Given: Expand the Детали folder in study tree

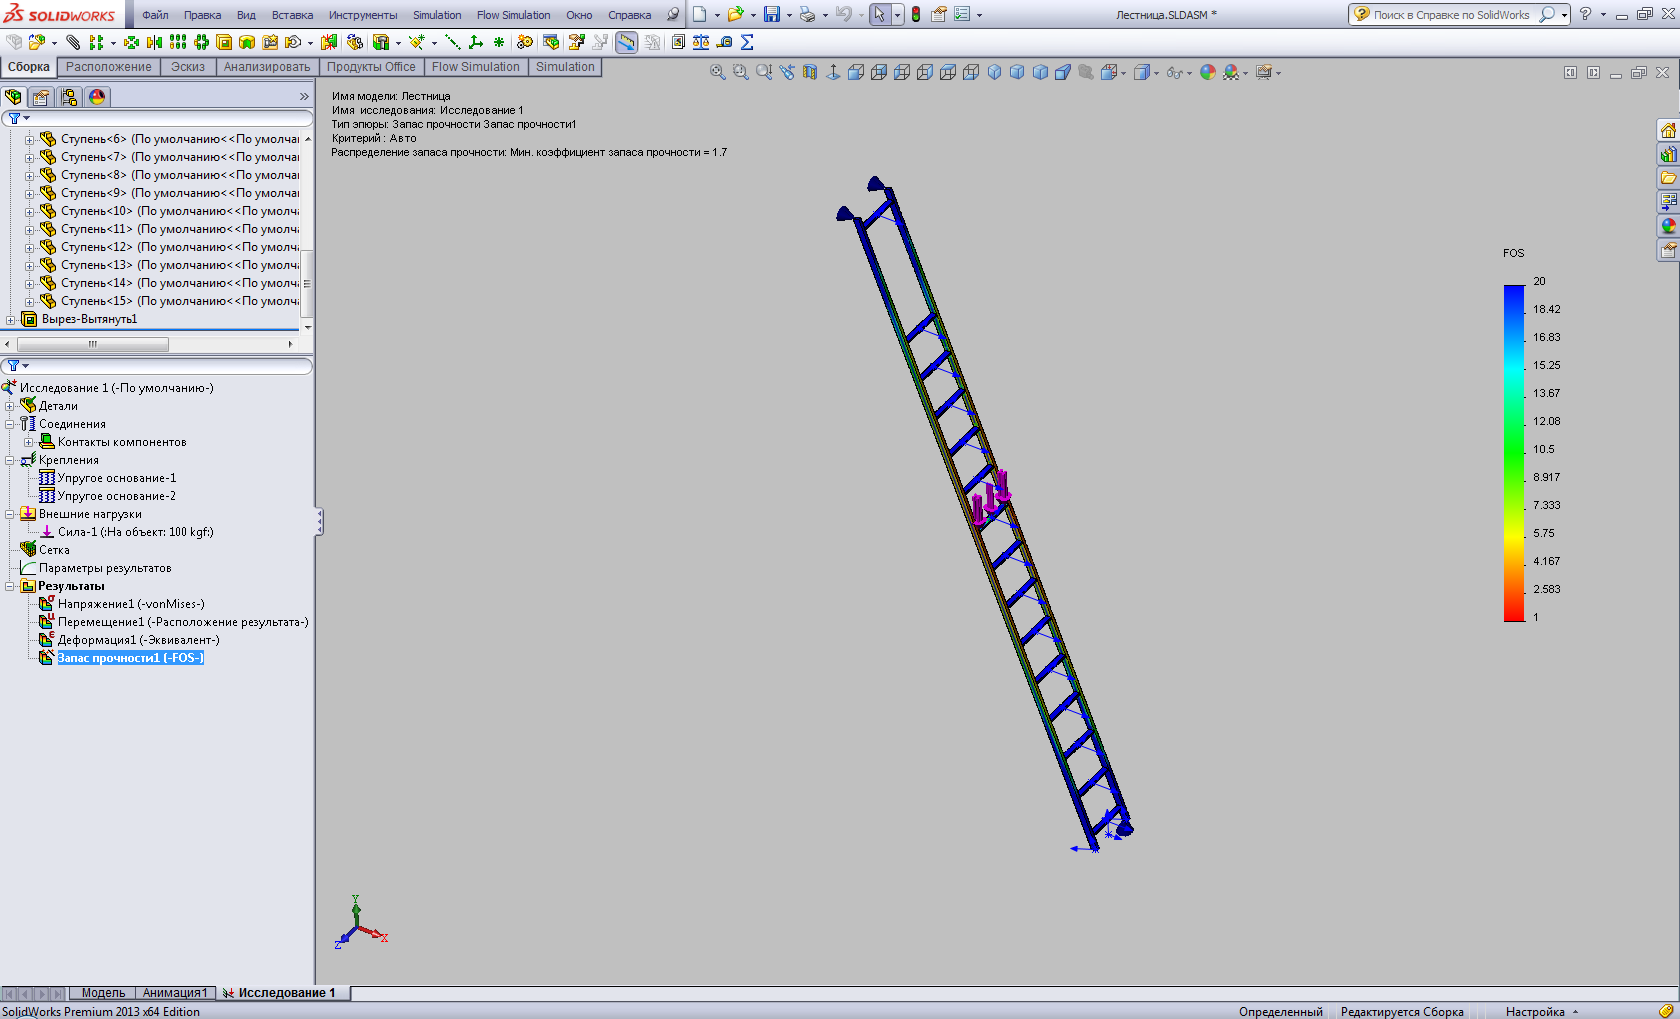Looking at the screenshot, I should coord(10,406).
